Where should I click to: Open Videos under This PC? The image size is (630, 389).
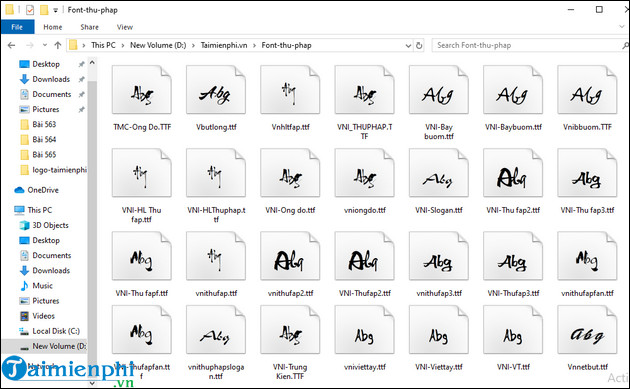43,316
